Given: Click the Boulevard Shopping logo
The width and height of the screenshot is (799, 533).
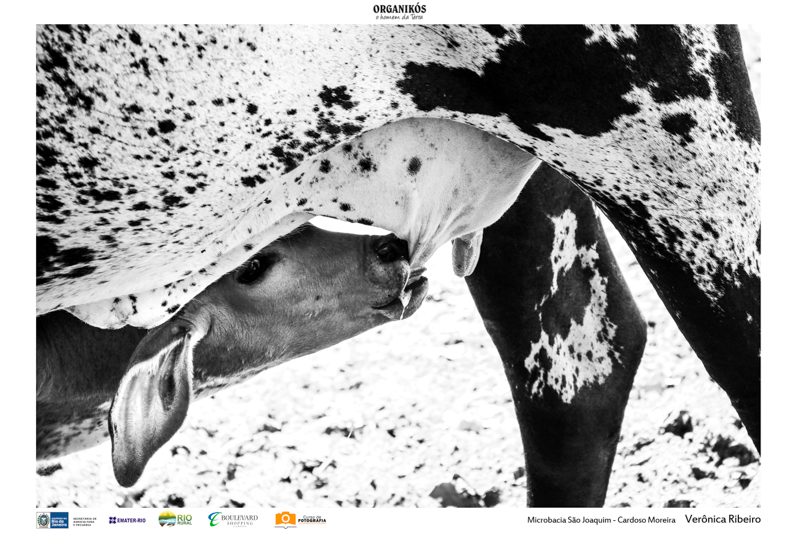Looking at the screenshot, I should point(233,519).
